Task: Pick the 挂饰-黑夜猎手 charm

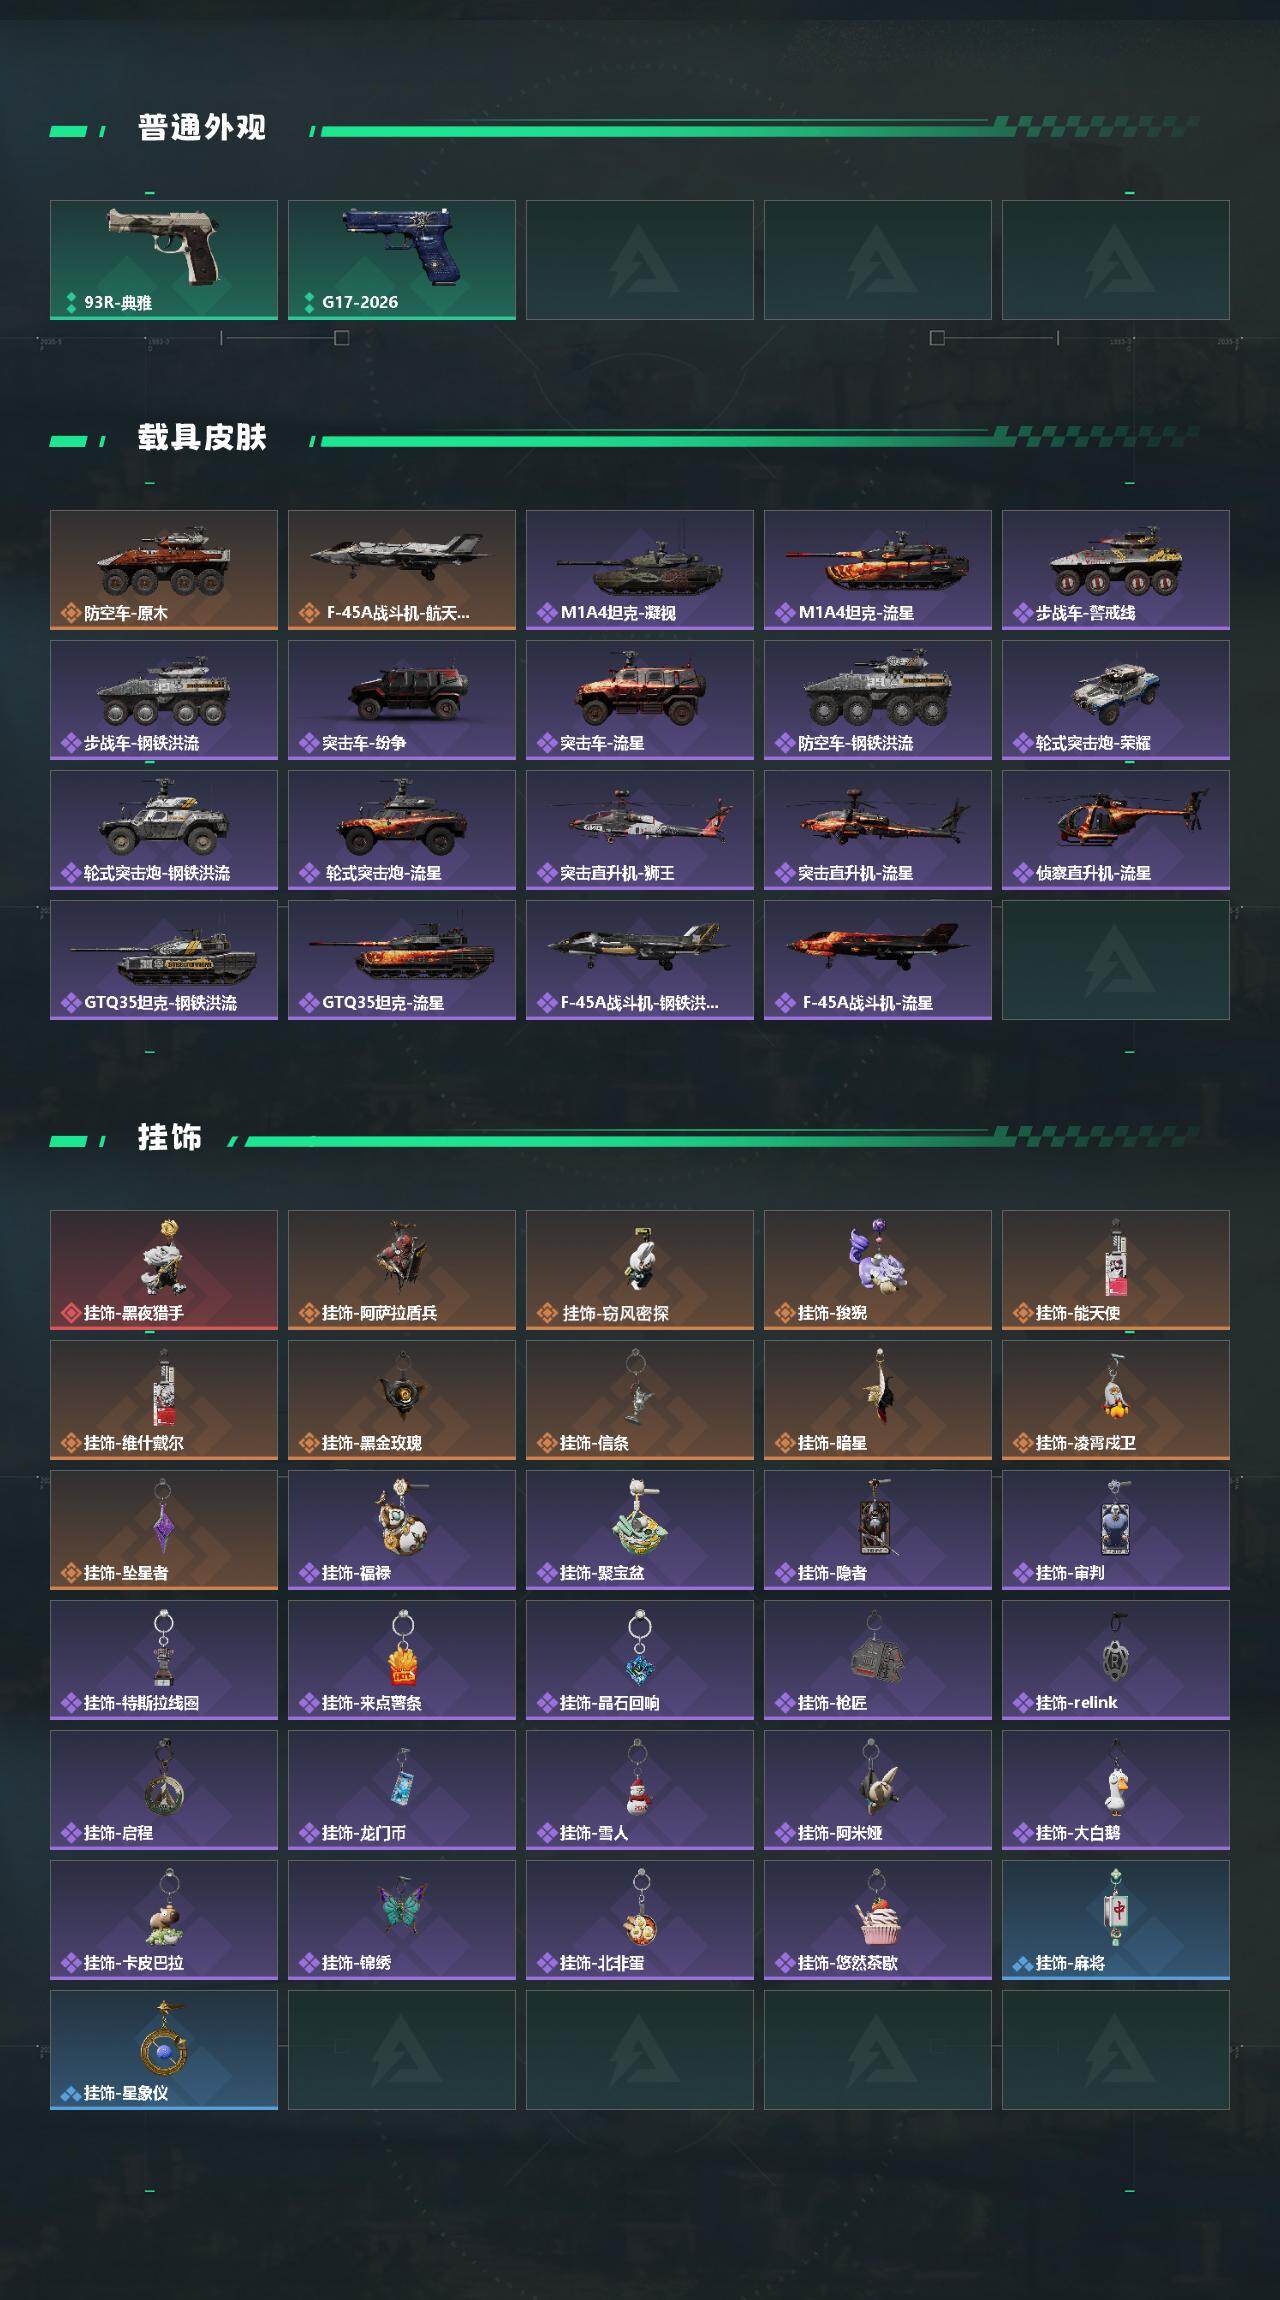Action: click(x=164, y=1270)
